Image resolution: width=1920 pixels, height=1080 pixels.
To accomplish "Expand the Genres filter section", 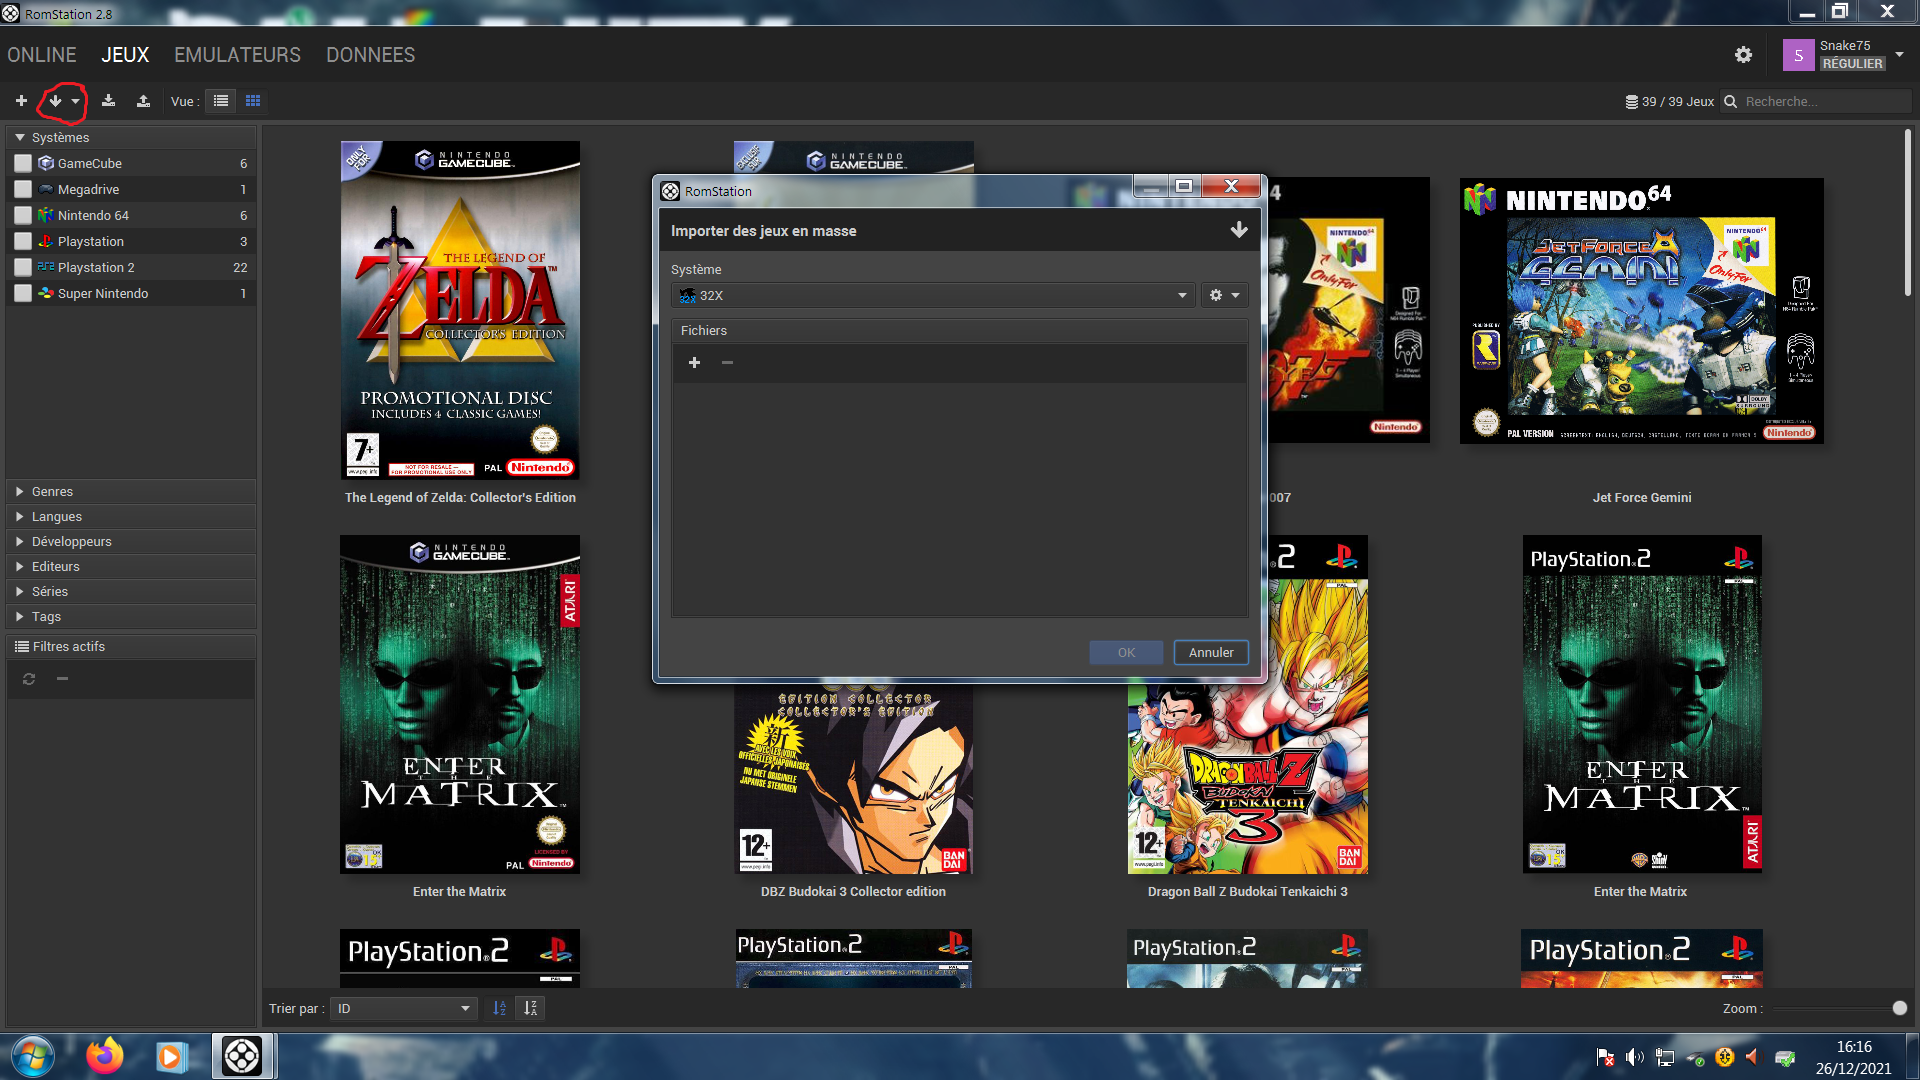I will coord(52,491).
